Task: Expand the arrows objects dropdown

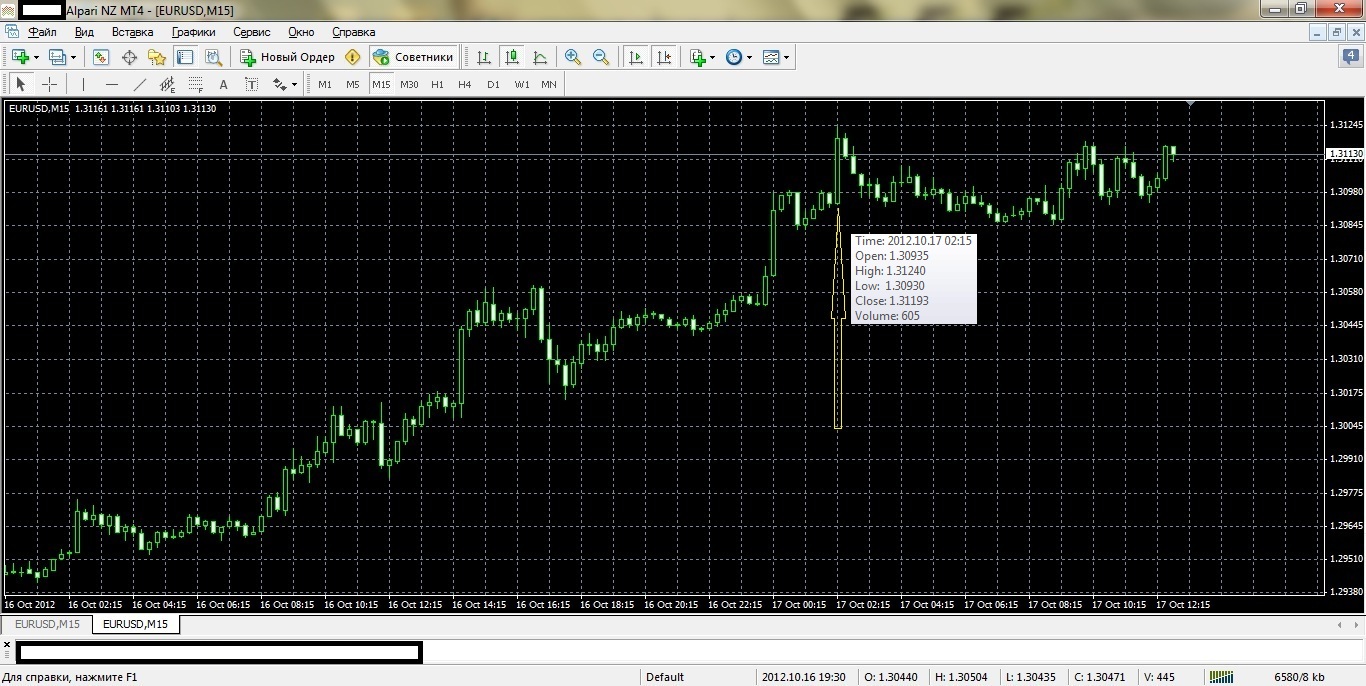Action: (295, 85)
